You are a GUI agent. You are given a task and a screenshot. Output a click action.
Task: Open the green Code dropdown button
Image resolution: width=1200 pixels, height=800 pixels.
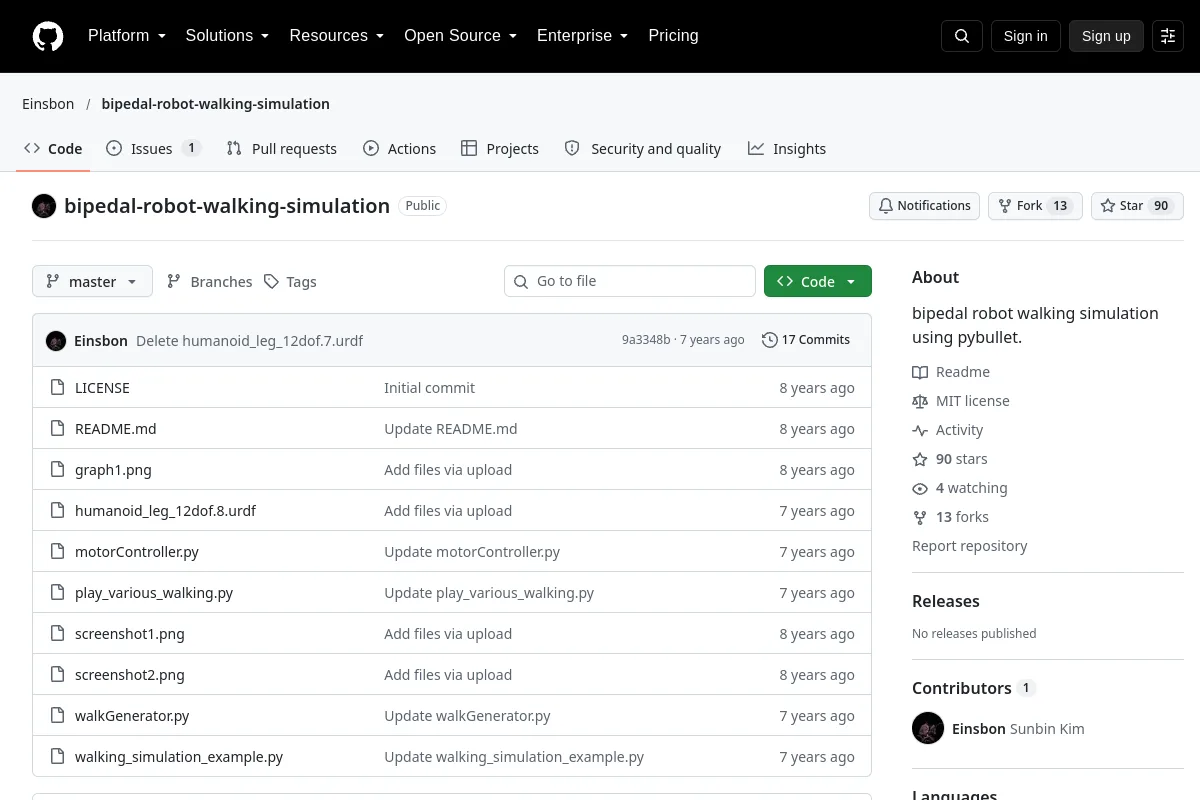coord(818,282)
